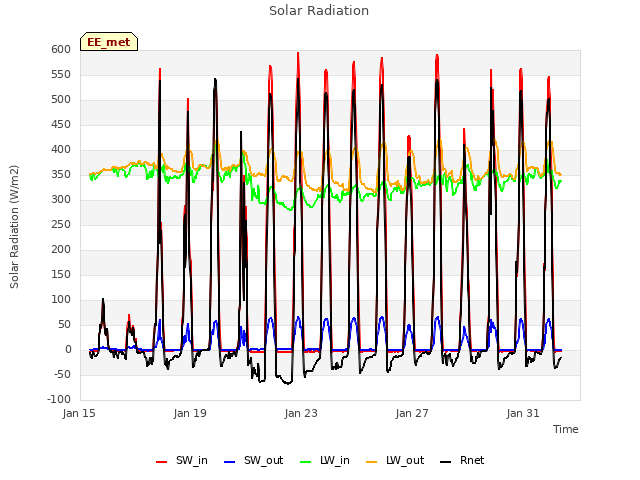Image resolution: width=640 pixels, height=480 pixels.
Task: Click the 400 y-axis tick label
Action: coord(61,149)
